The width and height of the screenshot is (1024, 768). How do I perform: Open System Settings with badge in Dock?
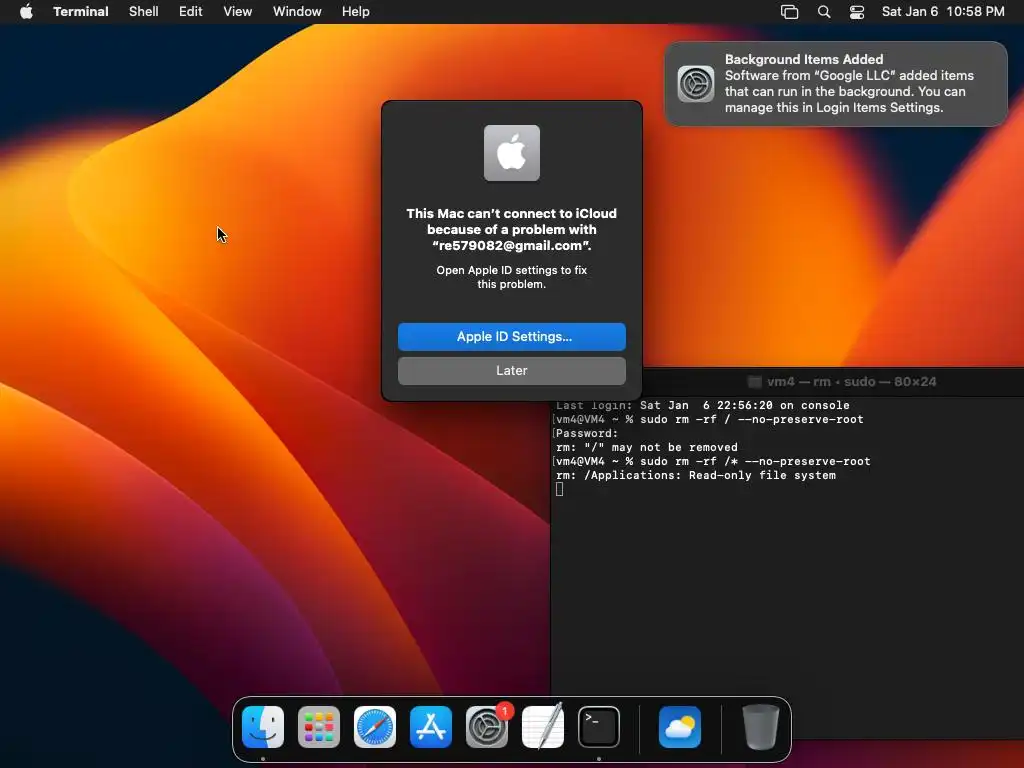point(487,726)
